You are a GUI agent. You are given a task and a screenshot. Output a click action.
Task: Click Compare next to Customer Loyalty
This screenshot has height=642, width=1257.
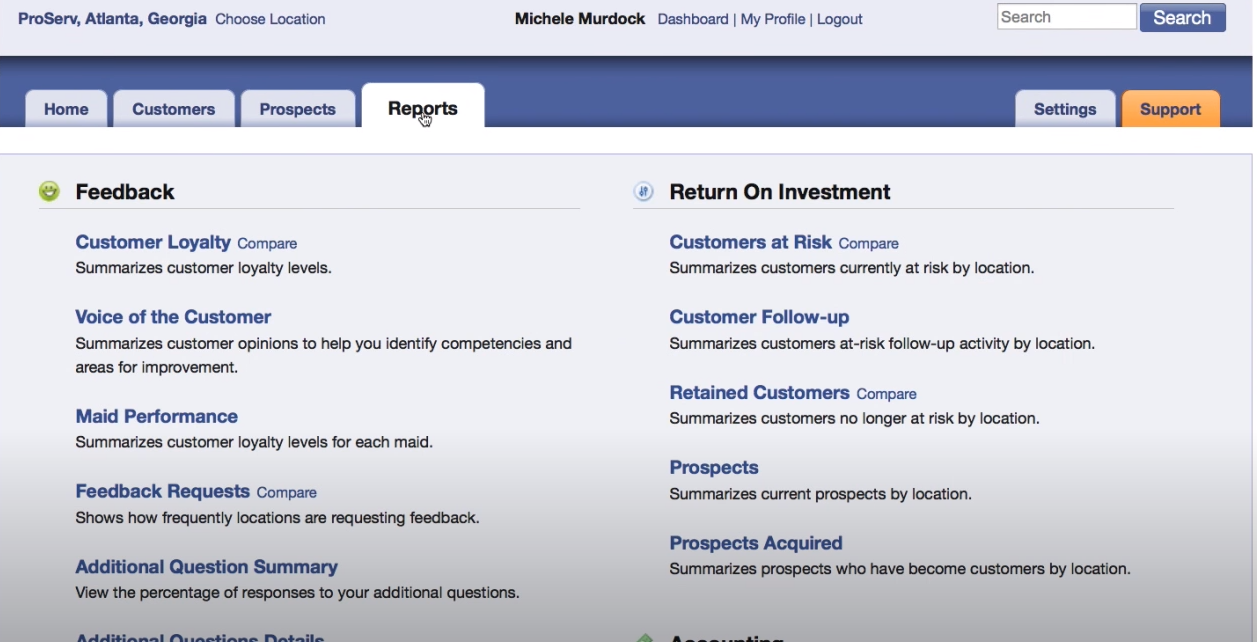point(267,243)
